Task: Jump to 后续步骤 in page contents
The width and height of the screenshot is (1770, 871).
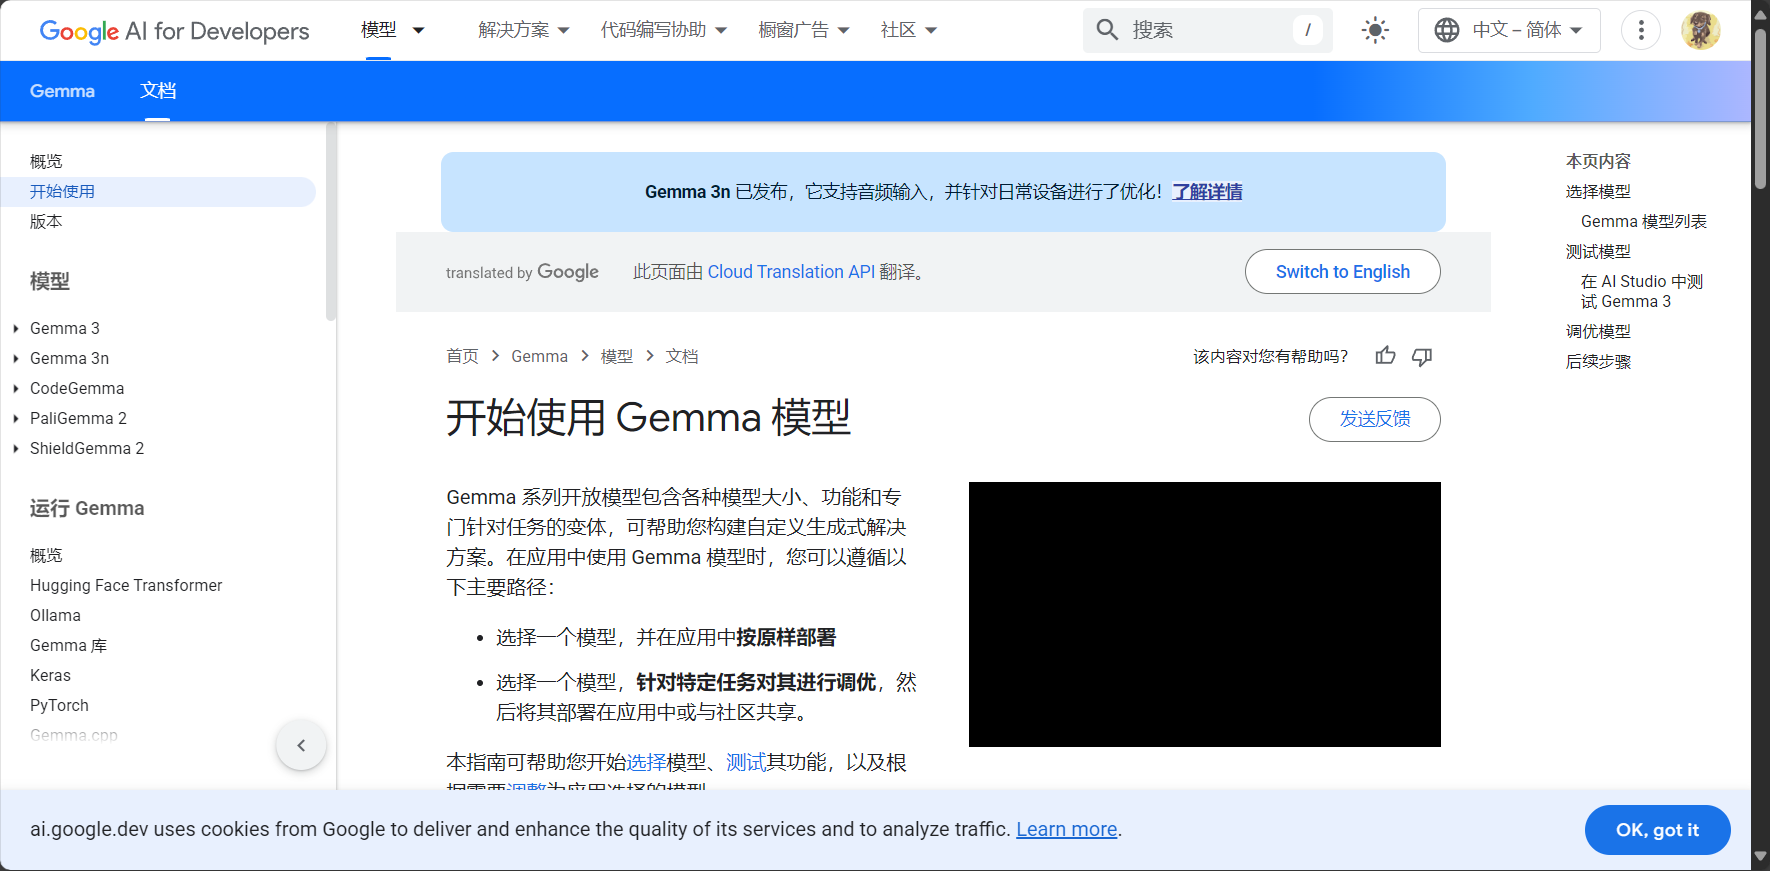Action: click(x=1598, y=361)
